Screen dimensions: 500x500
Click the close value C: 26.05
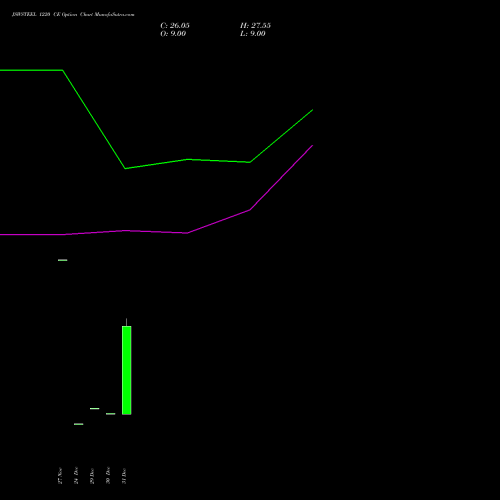point(175,26)
